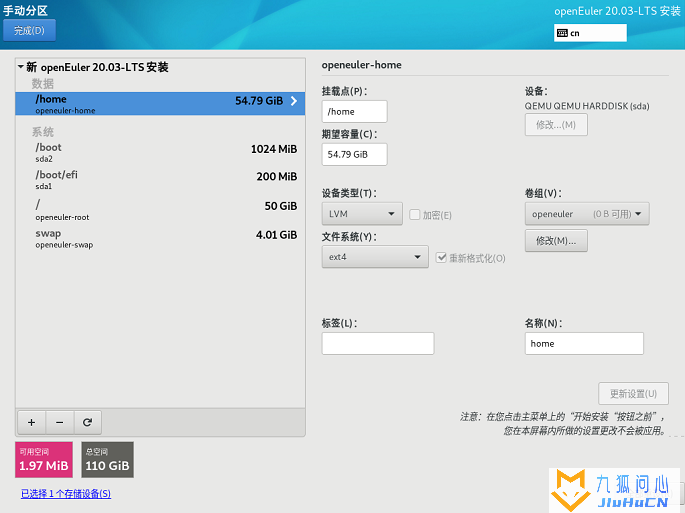Image resolution: width=685 pixels, height=513 pixels.
Task: Click the 4.01 GiB swap size value
Action: (276, 235)
